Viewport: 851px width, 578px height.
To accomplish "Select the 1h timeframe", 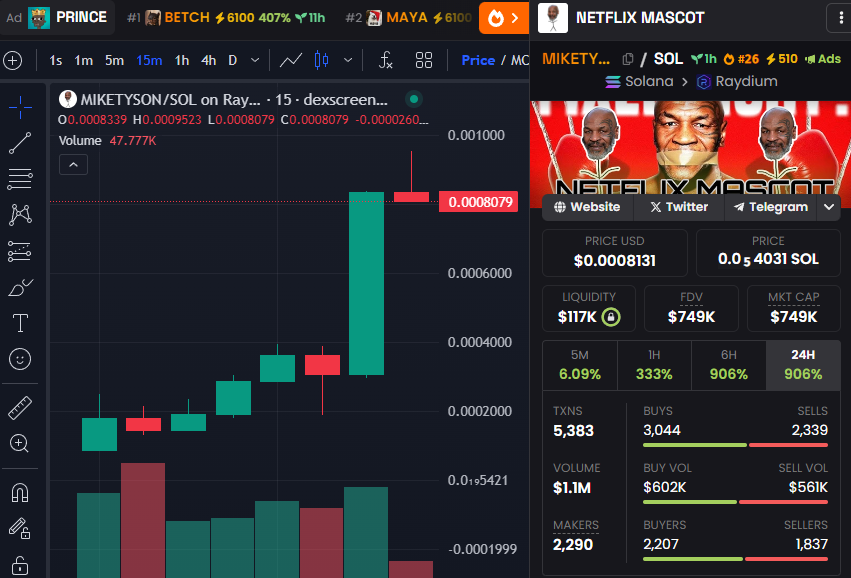I will (x=182, y=60).
